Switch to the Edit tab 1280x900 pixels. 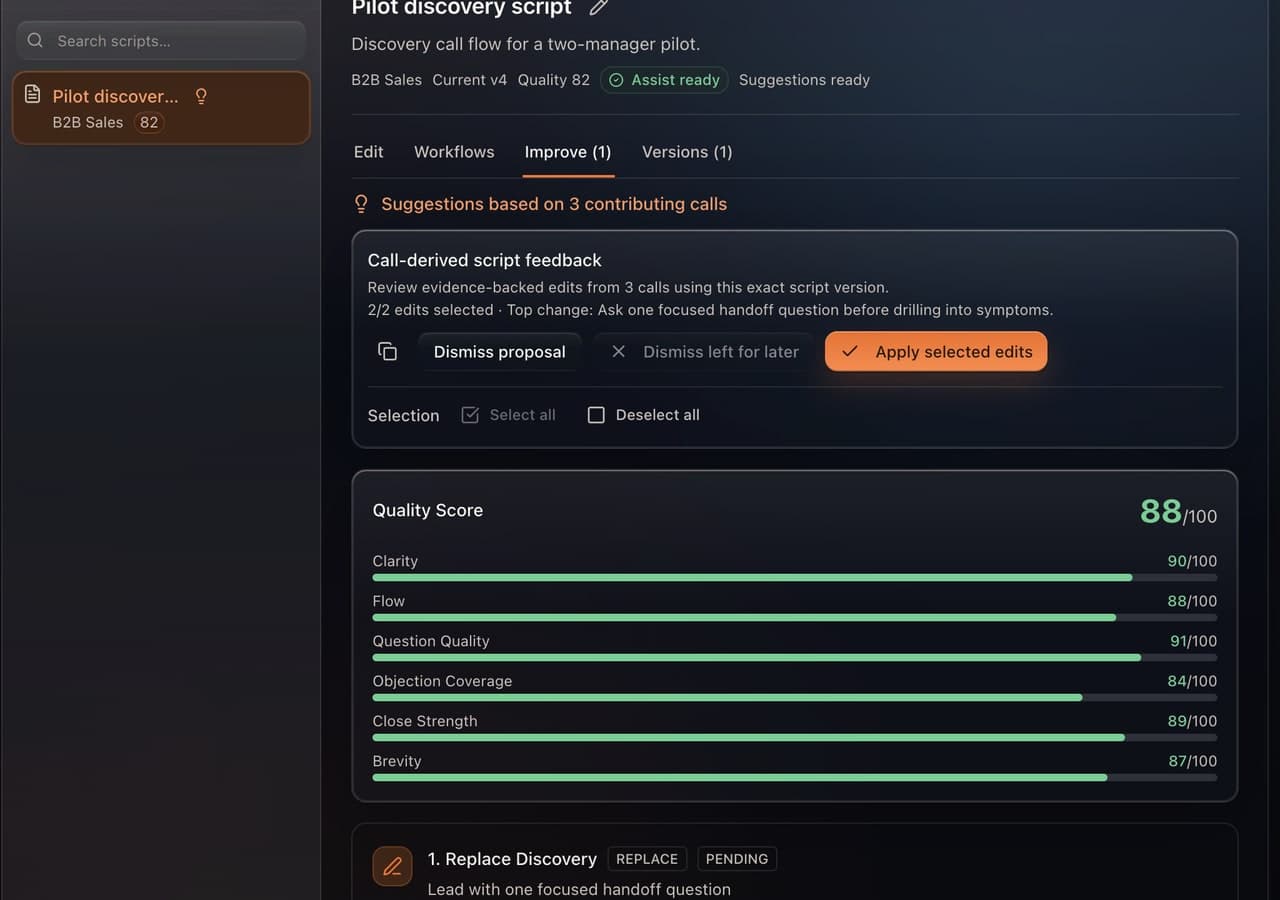tap(368, 152)
